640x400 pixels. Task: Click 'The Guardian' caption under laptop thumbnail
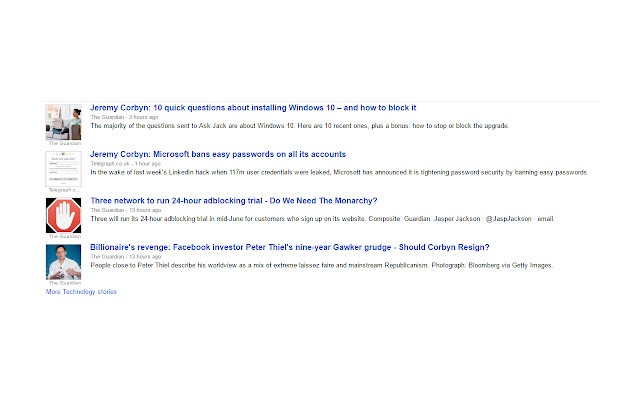(x=64, y=143)
